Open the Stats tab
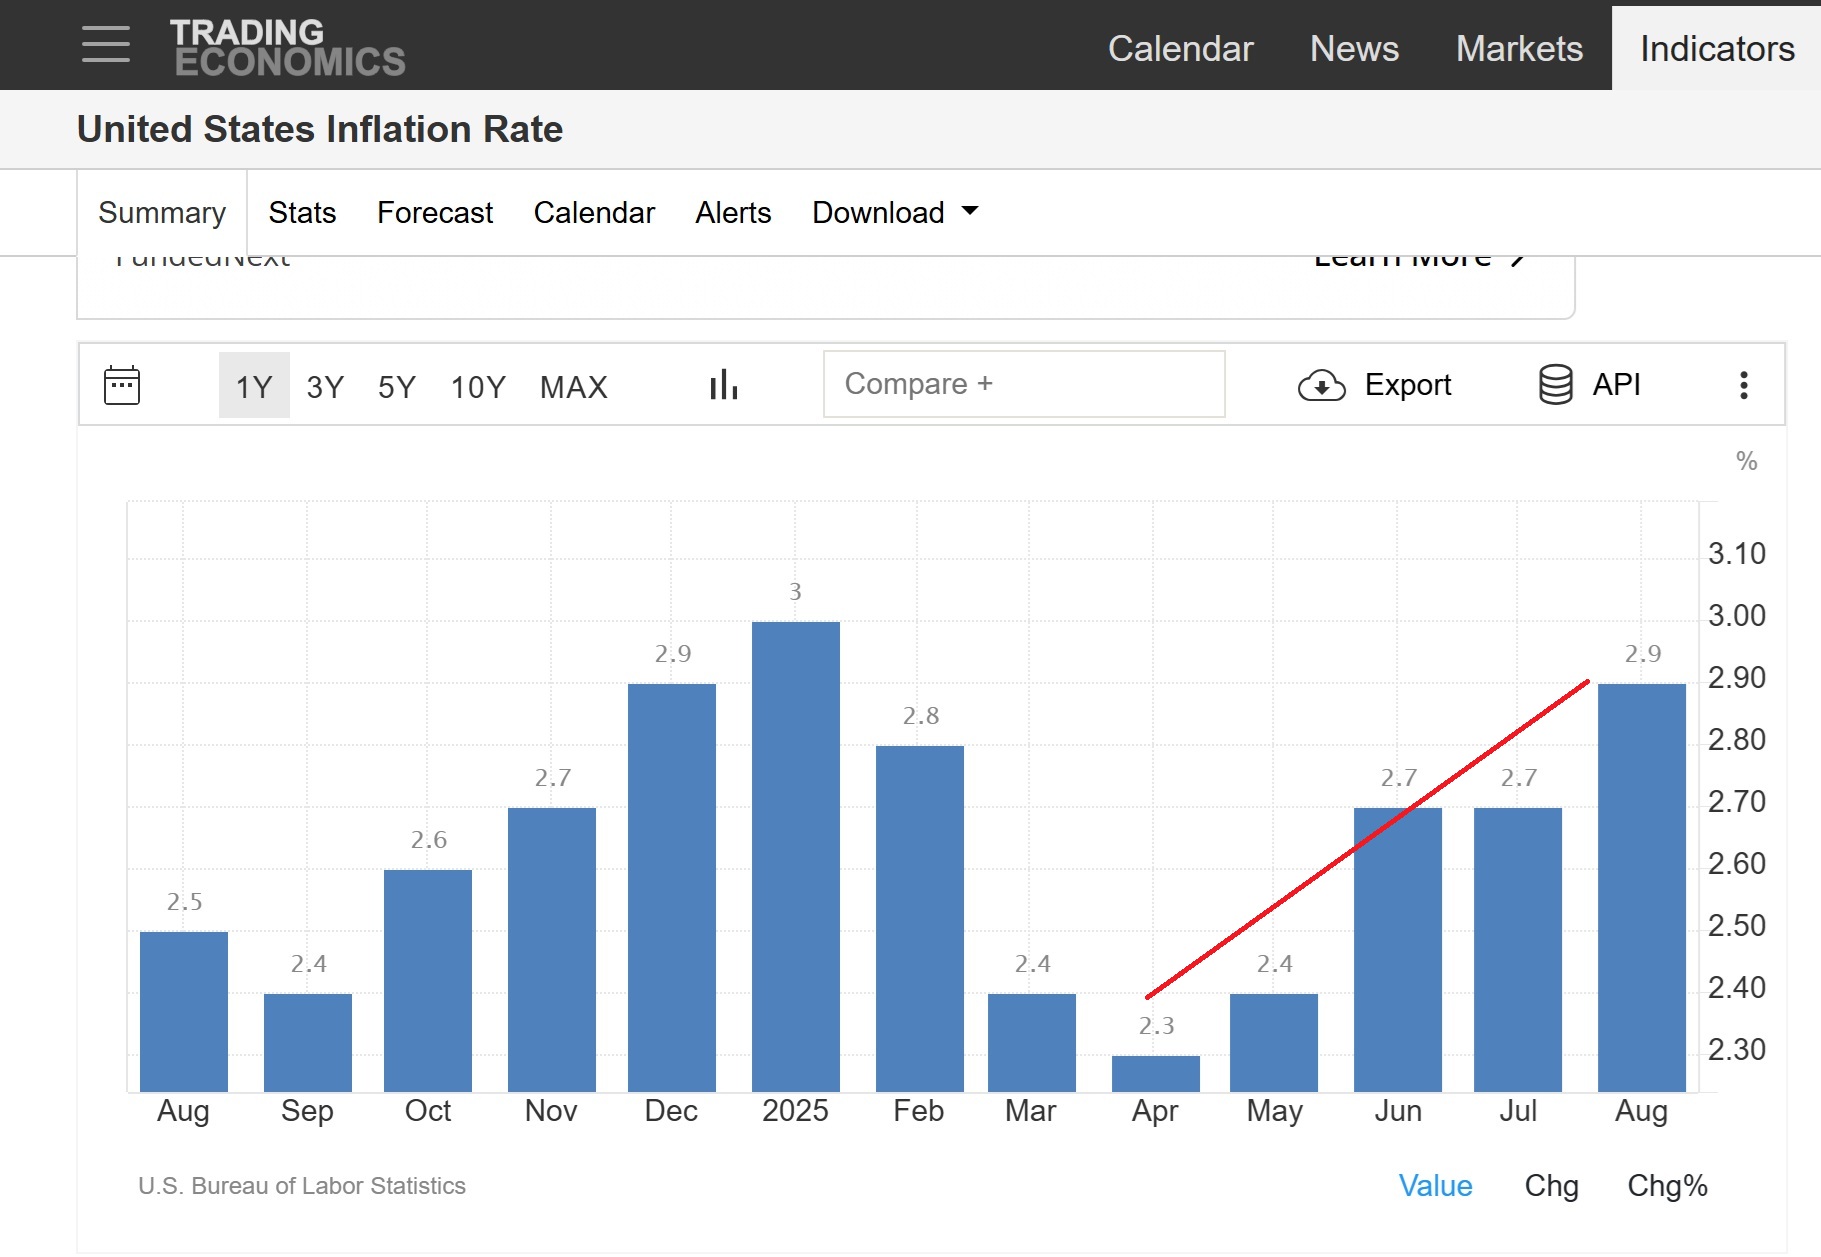1821x1257 pixels. pos(302,212)
